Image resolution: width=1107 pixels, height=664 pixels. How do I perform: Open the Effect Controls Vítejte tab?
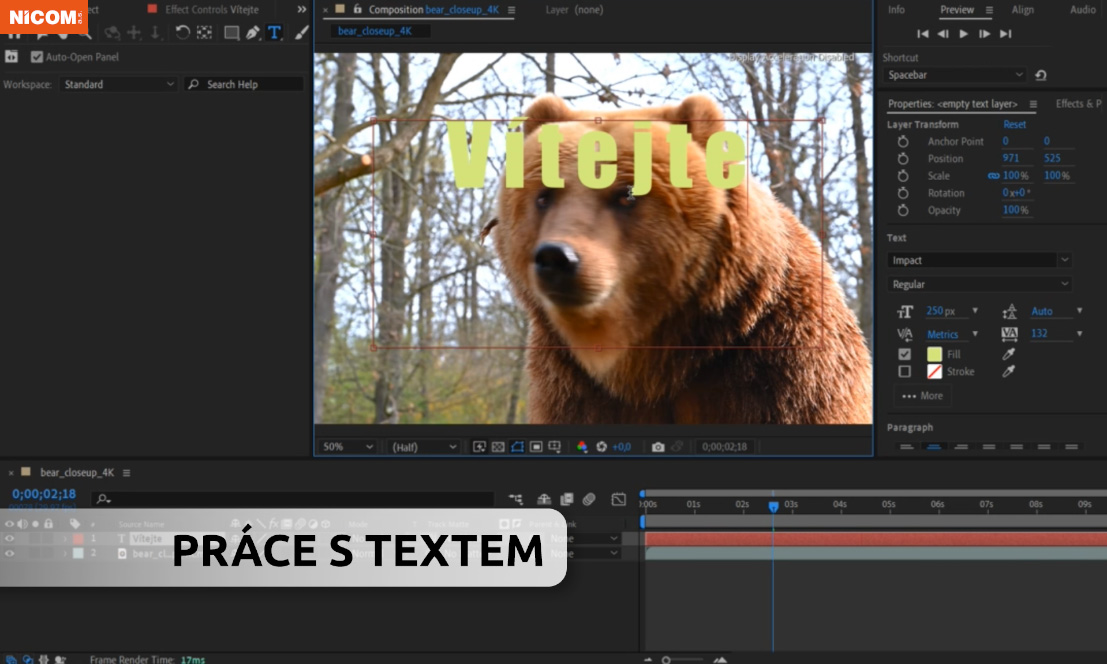(x=212, y=9)
